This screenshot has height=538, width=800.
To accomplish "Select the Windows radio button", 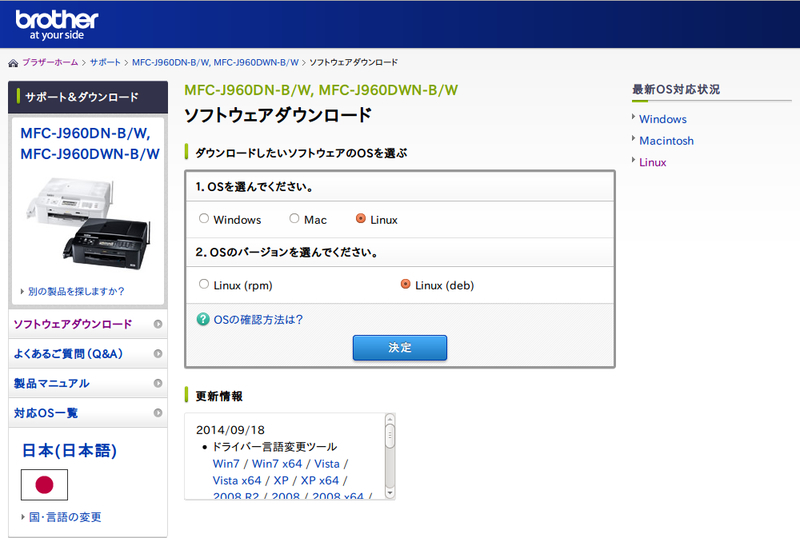I will click(x=204, y=218).
